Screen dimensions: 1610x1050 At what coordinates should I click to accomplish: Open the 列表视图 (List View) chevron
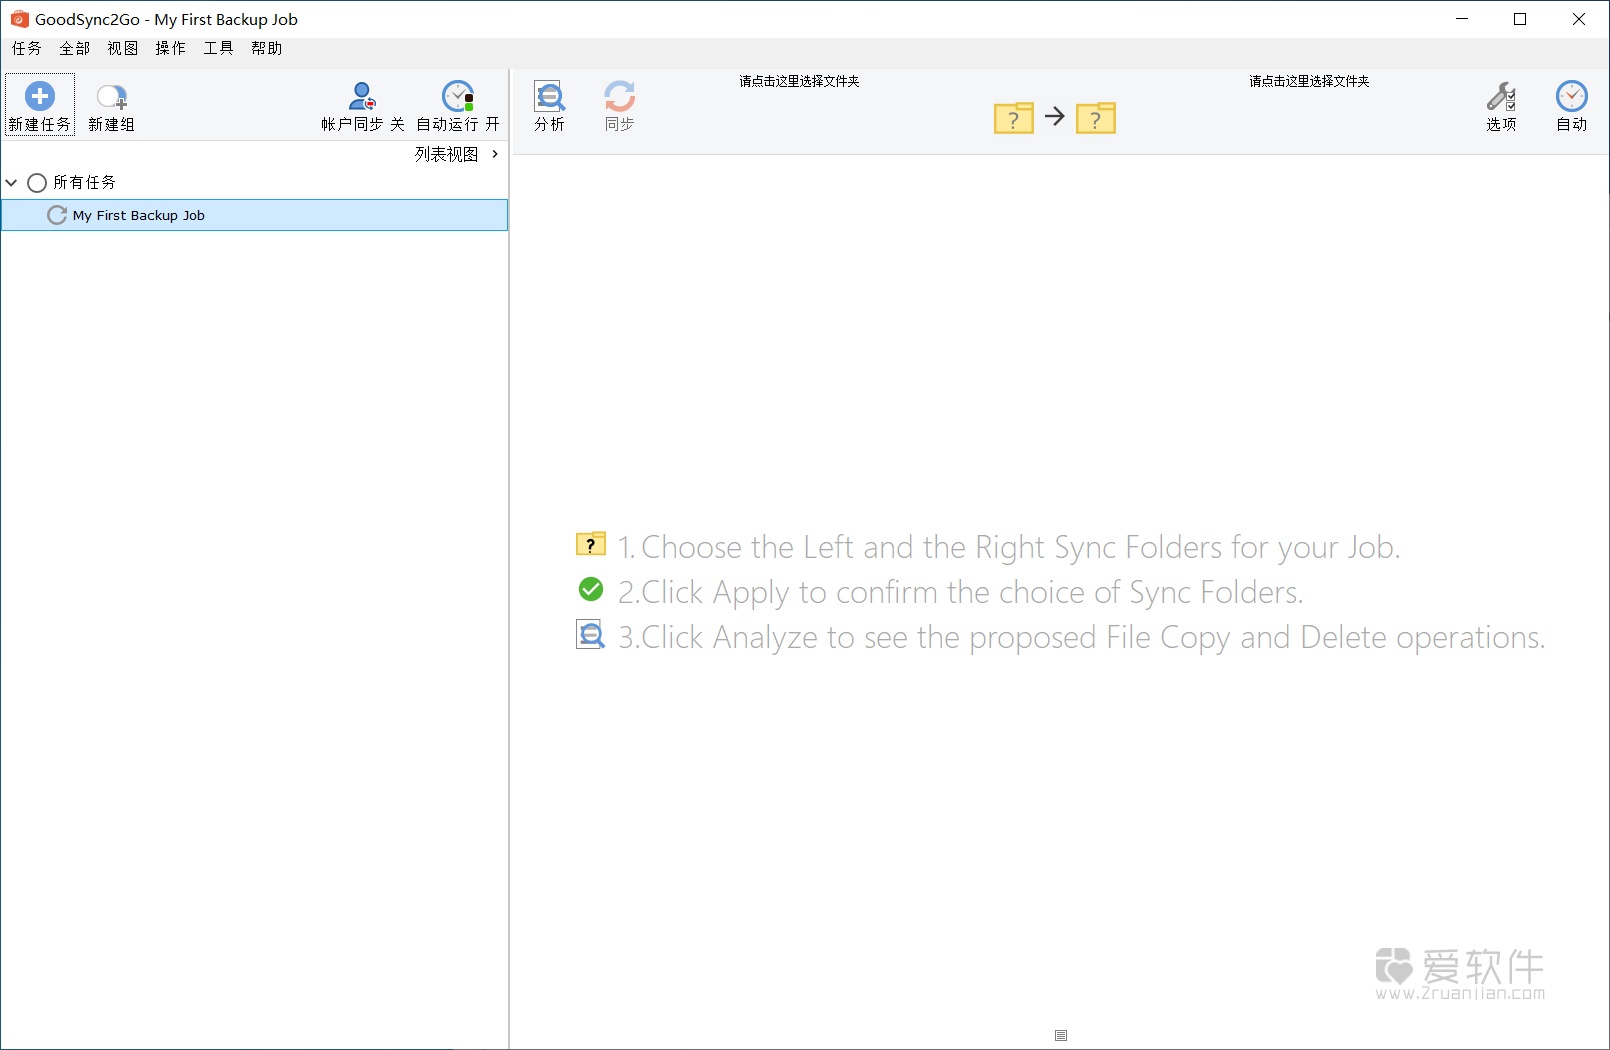click(494, 155)
